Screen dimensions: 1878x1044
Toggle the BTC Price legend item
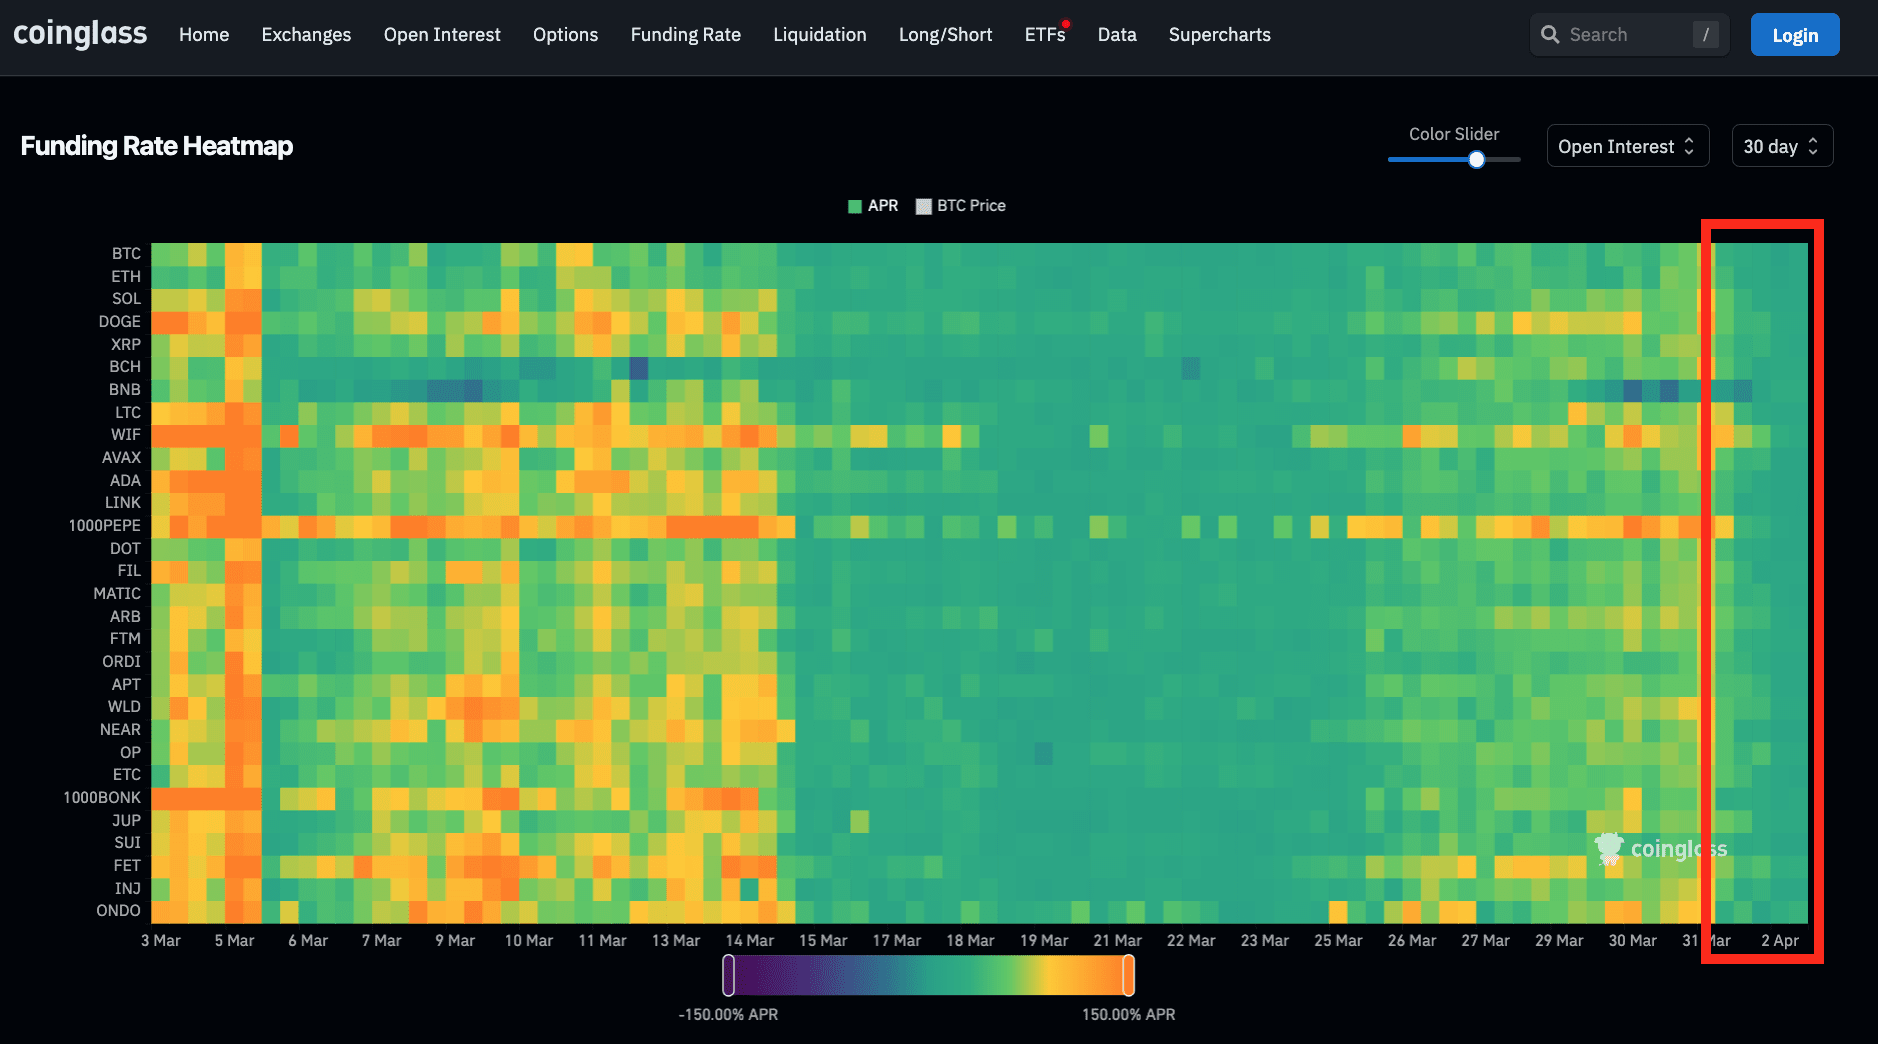point(959,206)
